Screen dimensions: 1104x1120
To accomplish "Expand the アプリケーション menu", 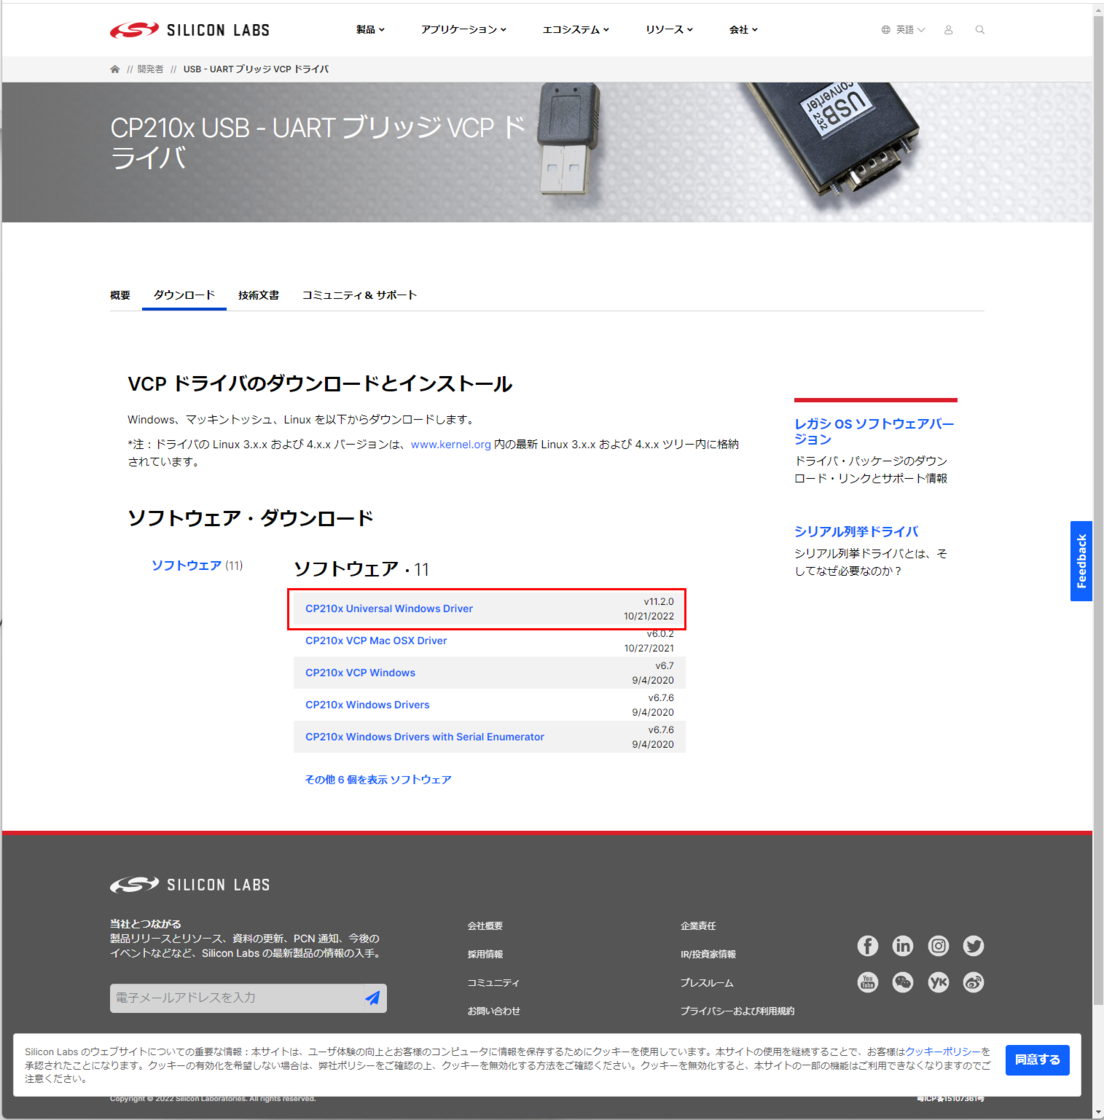I will point(463,30).
